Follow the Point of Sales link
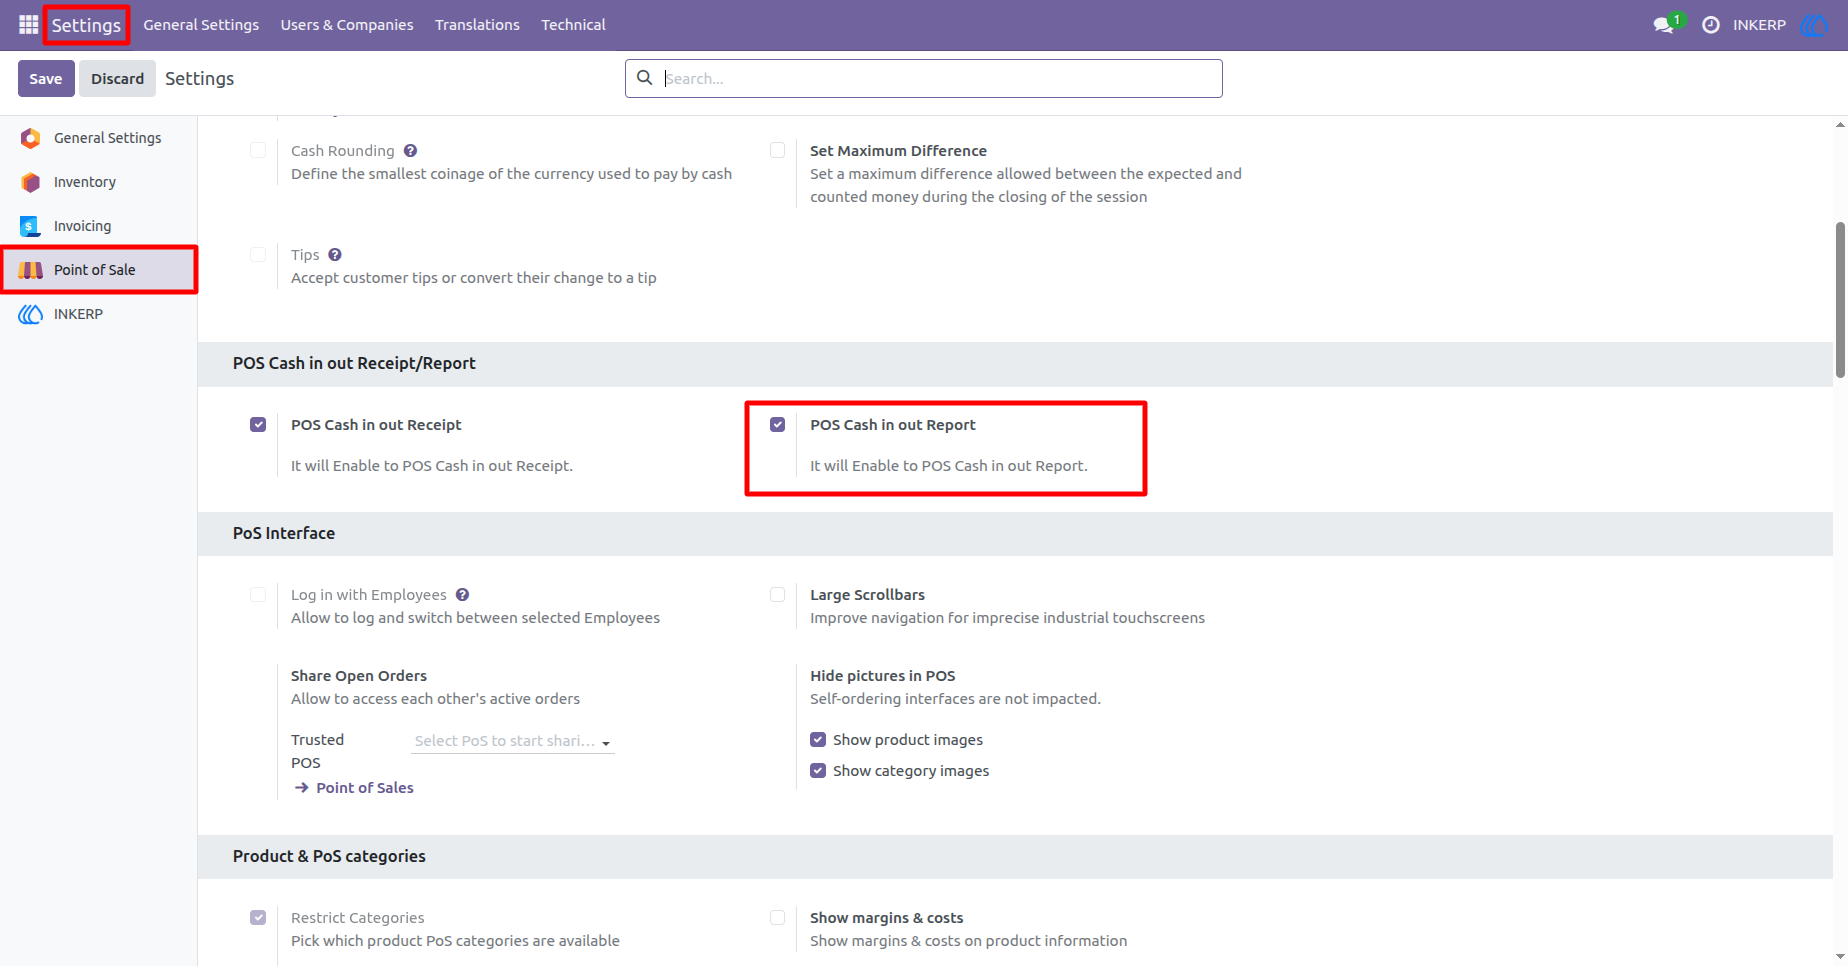The height and width of the screenshot is (966, 1848). (x=365, y=788)
